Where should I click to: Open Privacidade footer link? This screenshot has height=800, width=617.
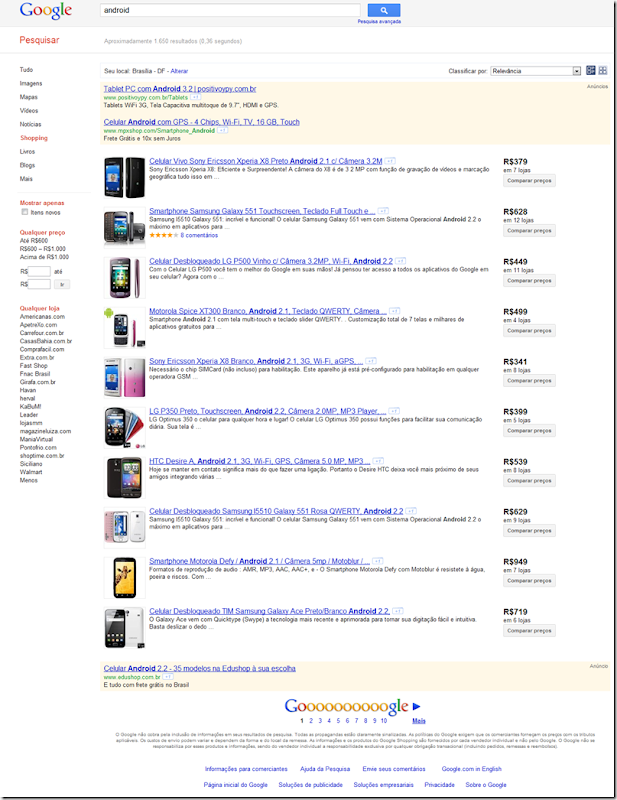coord(439,785)
